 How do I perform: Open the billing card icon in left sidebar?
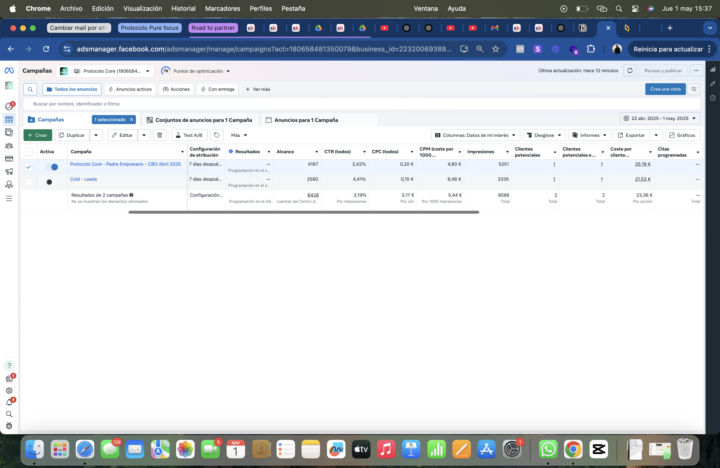pyautogui.click(x=9, y=158)
